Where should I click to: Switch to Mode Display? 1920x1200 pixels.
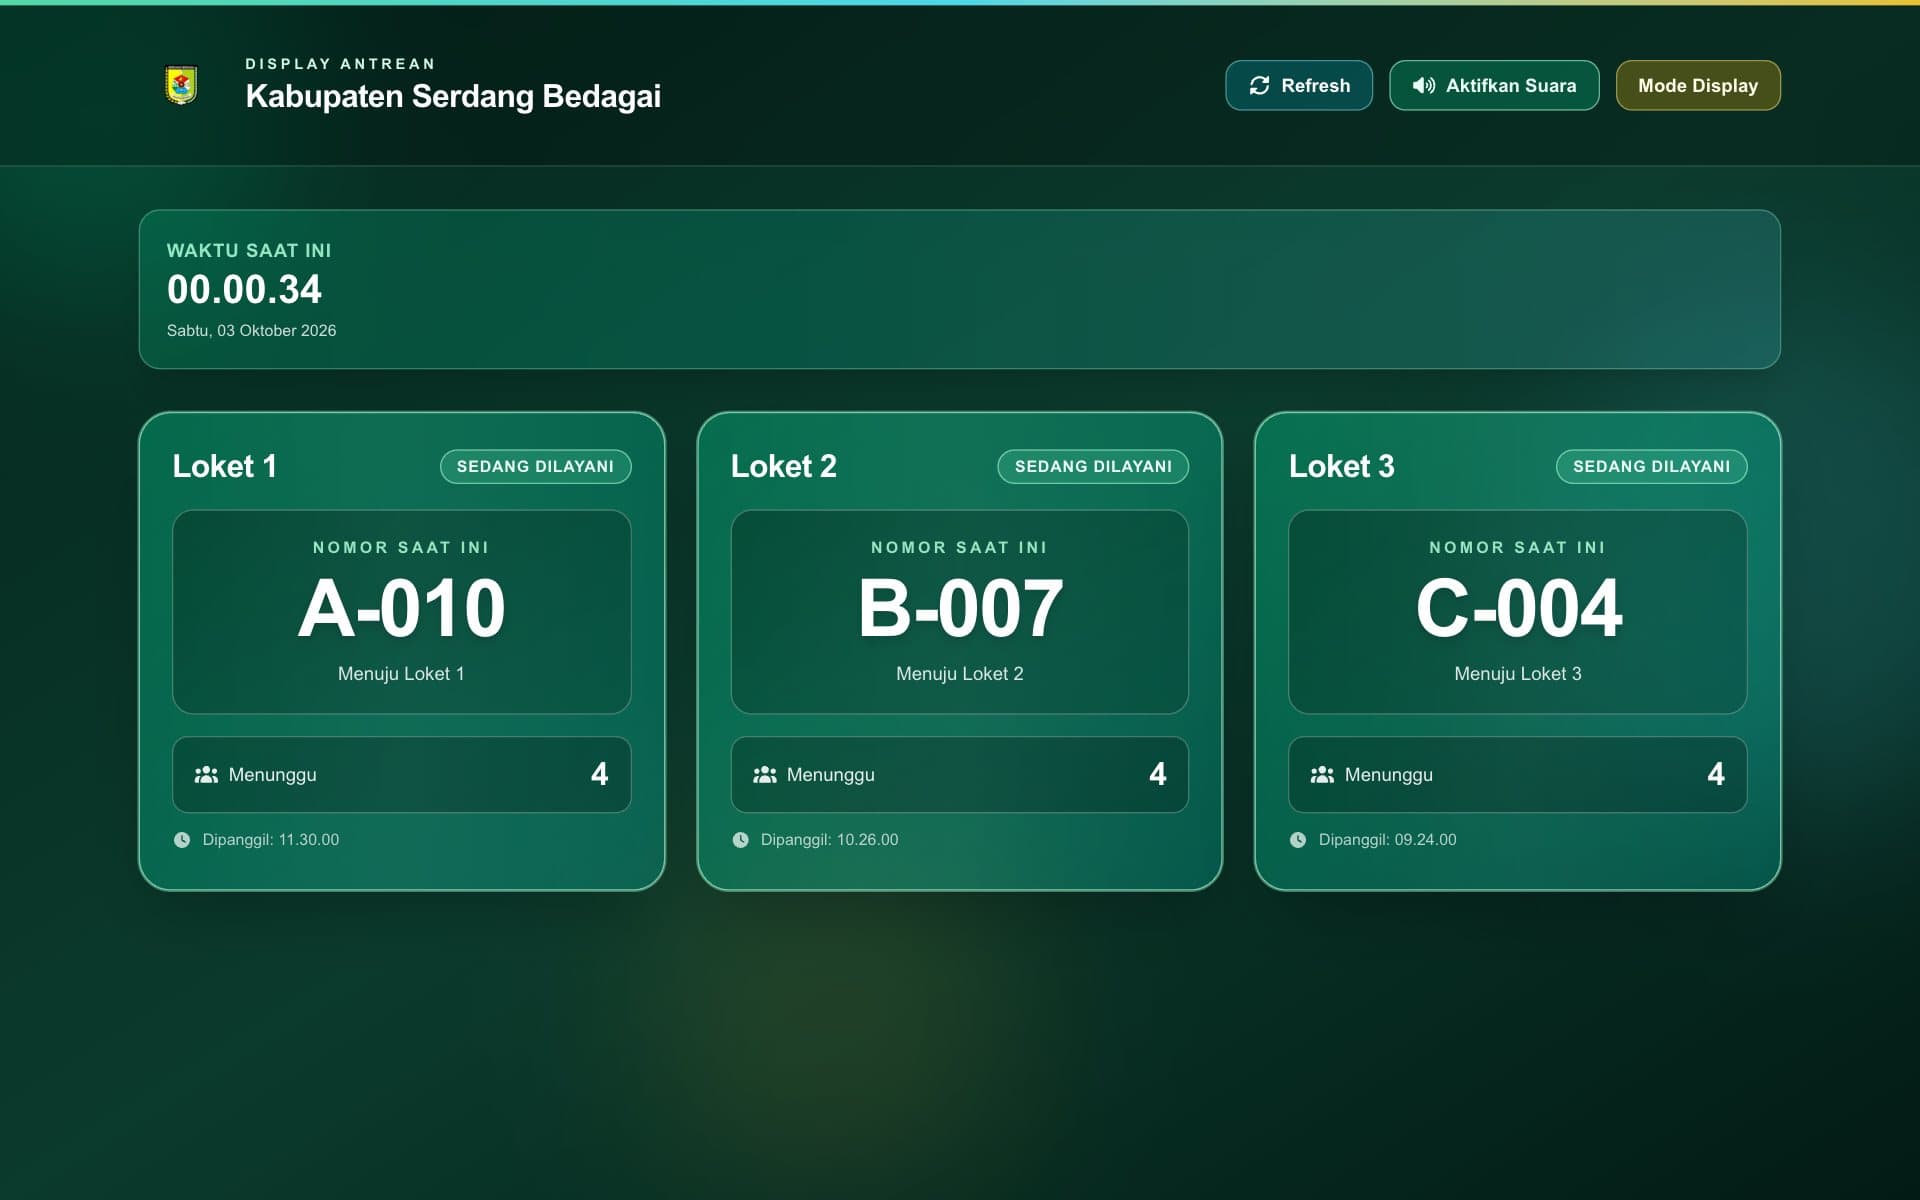[1697, 86]
